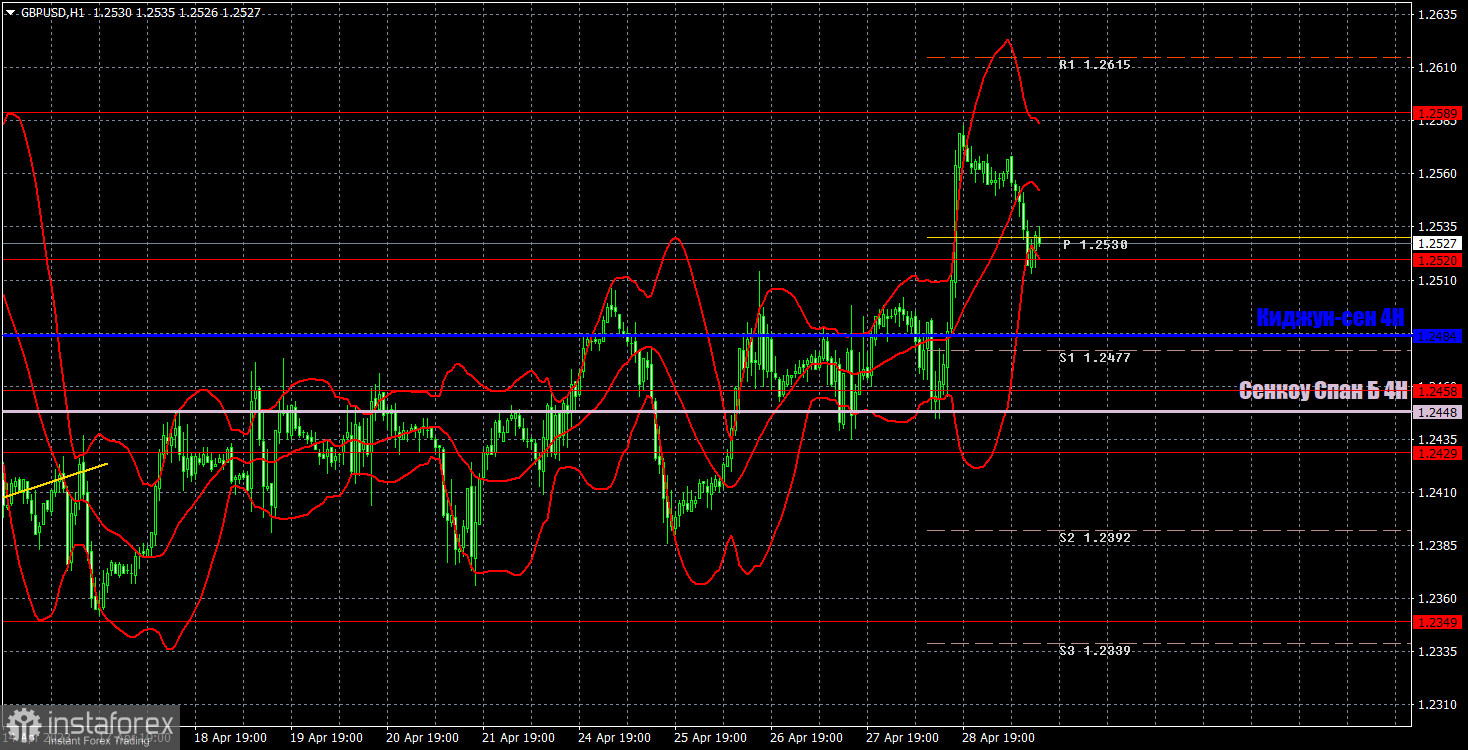This screenshot has height=750, width=1468.
Task: Click the 1.2610 price scale value
Action: pyautogui.click(x=1436, y=68)
